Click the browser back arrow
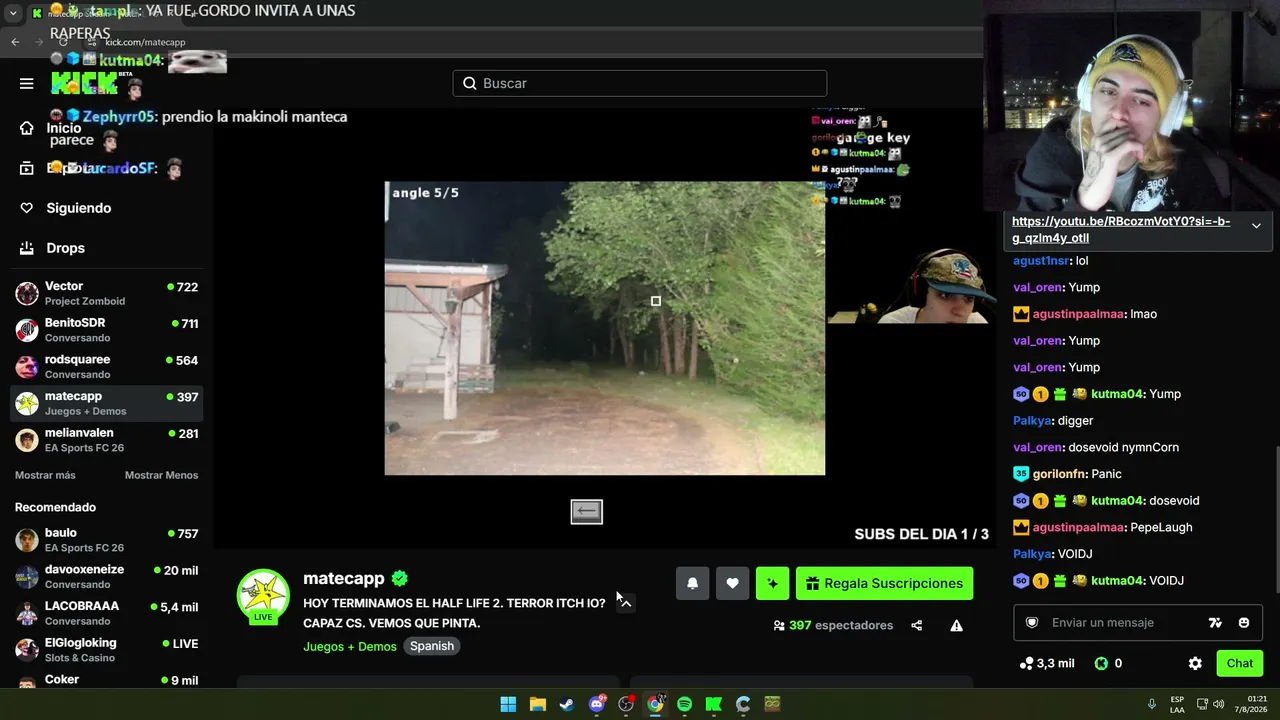 click(15, 42)
